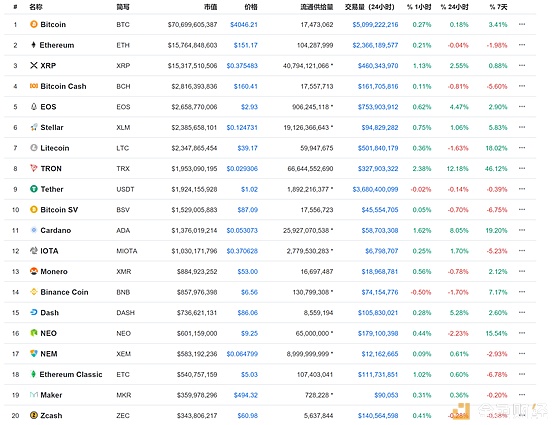Sort by the 流通供给量 supply column header

pyautogui.click(x=317, y=7)
